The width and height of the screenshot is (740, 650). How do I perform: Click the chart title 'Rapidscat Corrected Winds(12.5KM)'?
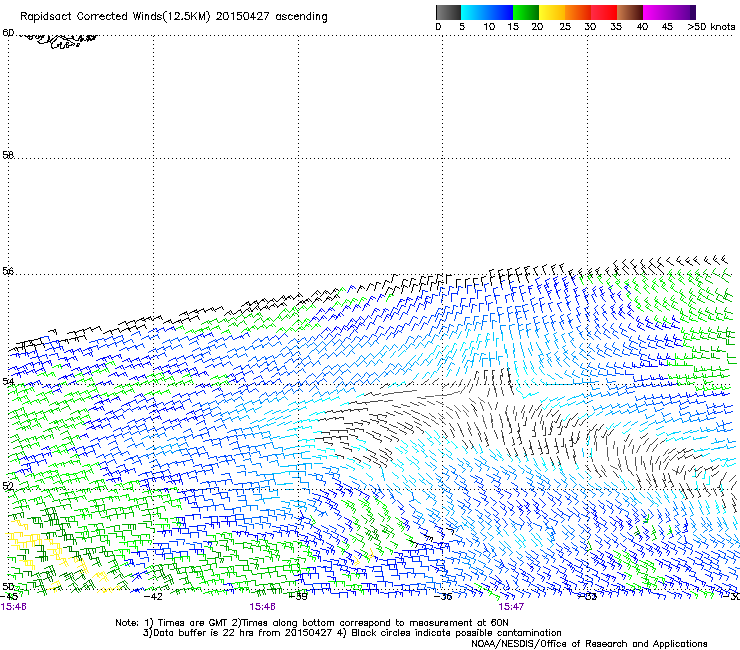(x=115, y=17)
